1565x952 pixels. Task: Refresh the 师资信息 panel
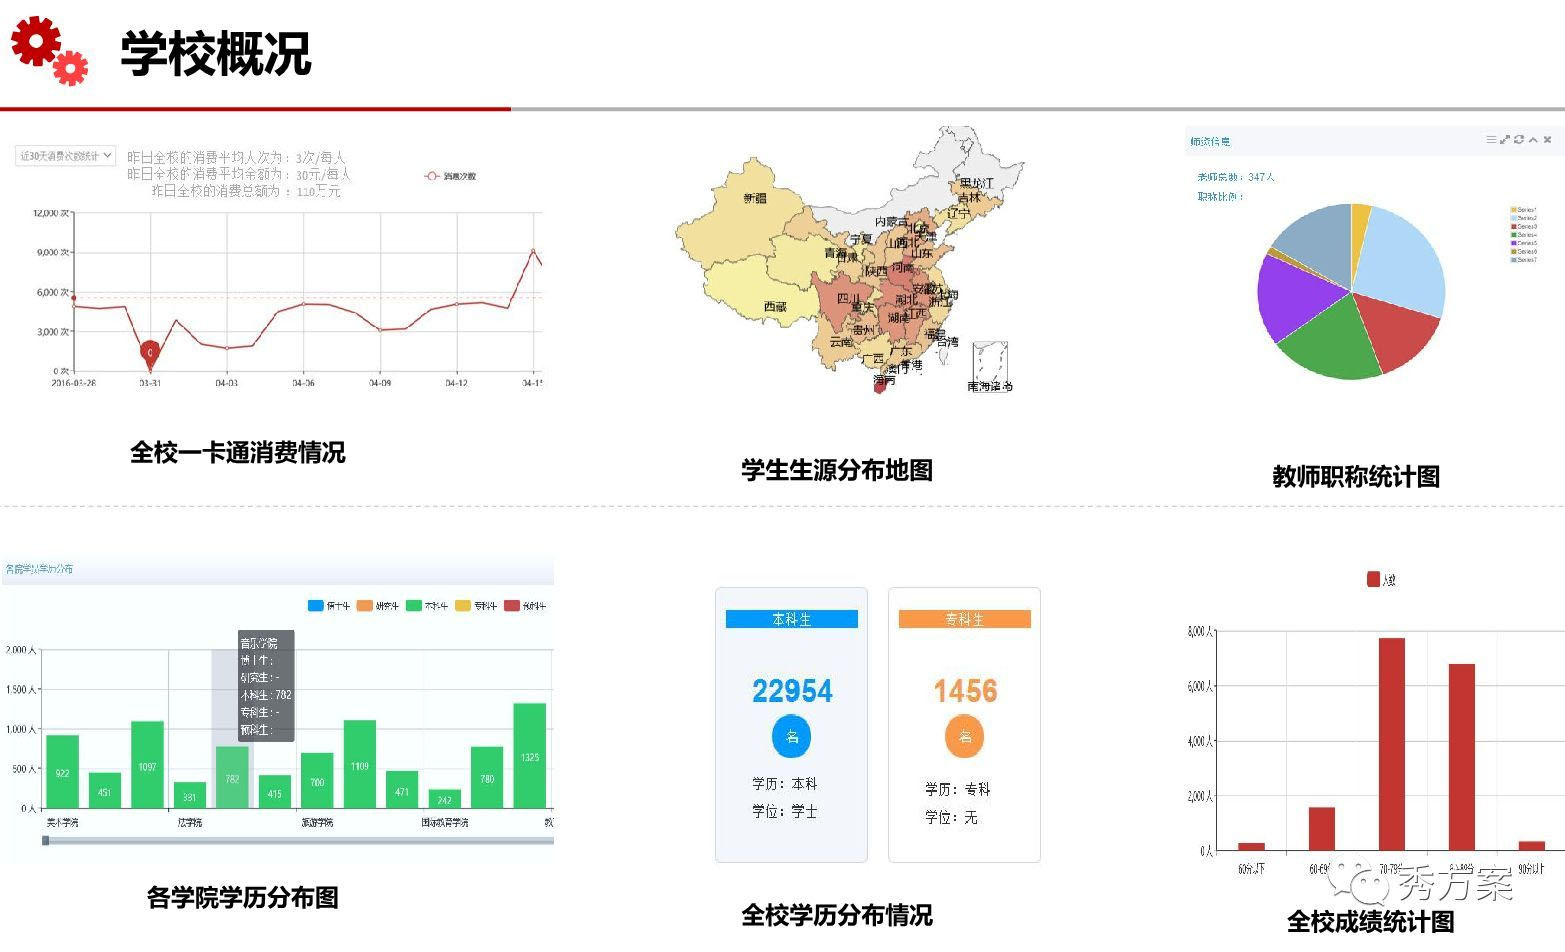(1519, 140)
